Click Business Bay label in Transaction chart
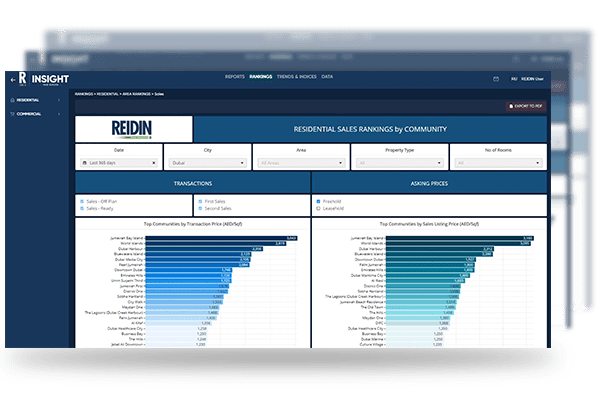Viewport: 615px width, 418px height. (x=132, y=334)
